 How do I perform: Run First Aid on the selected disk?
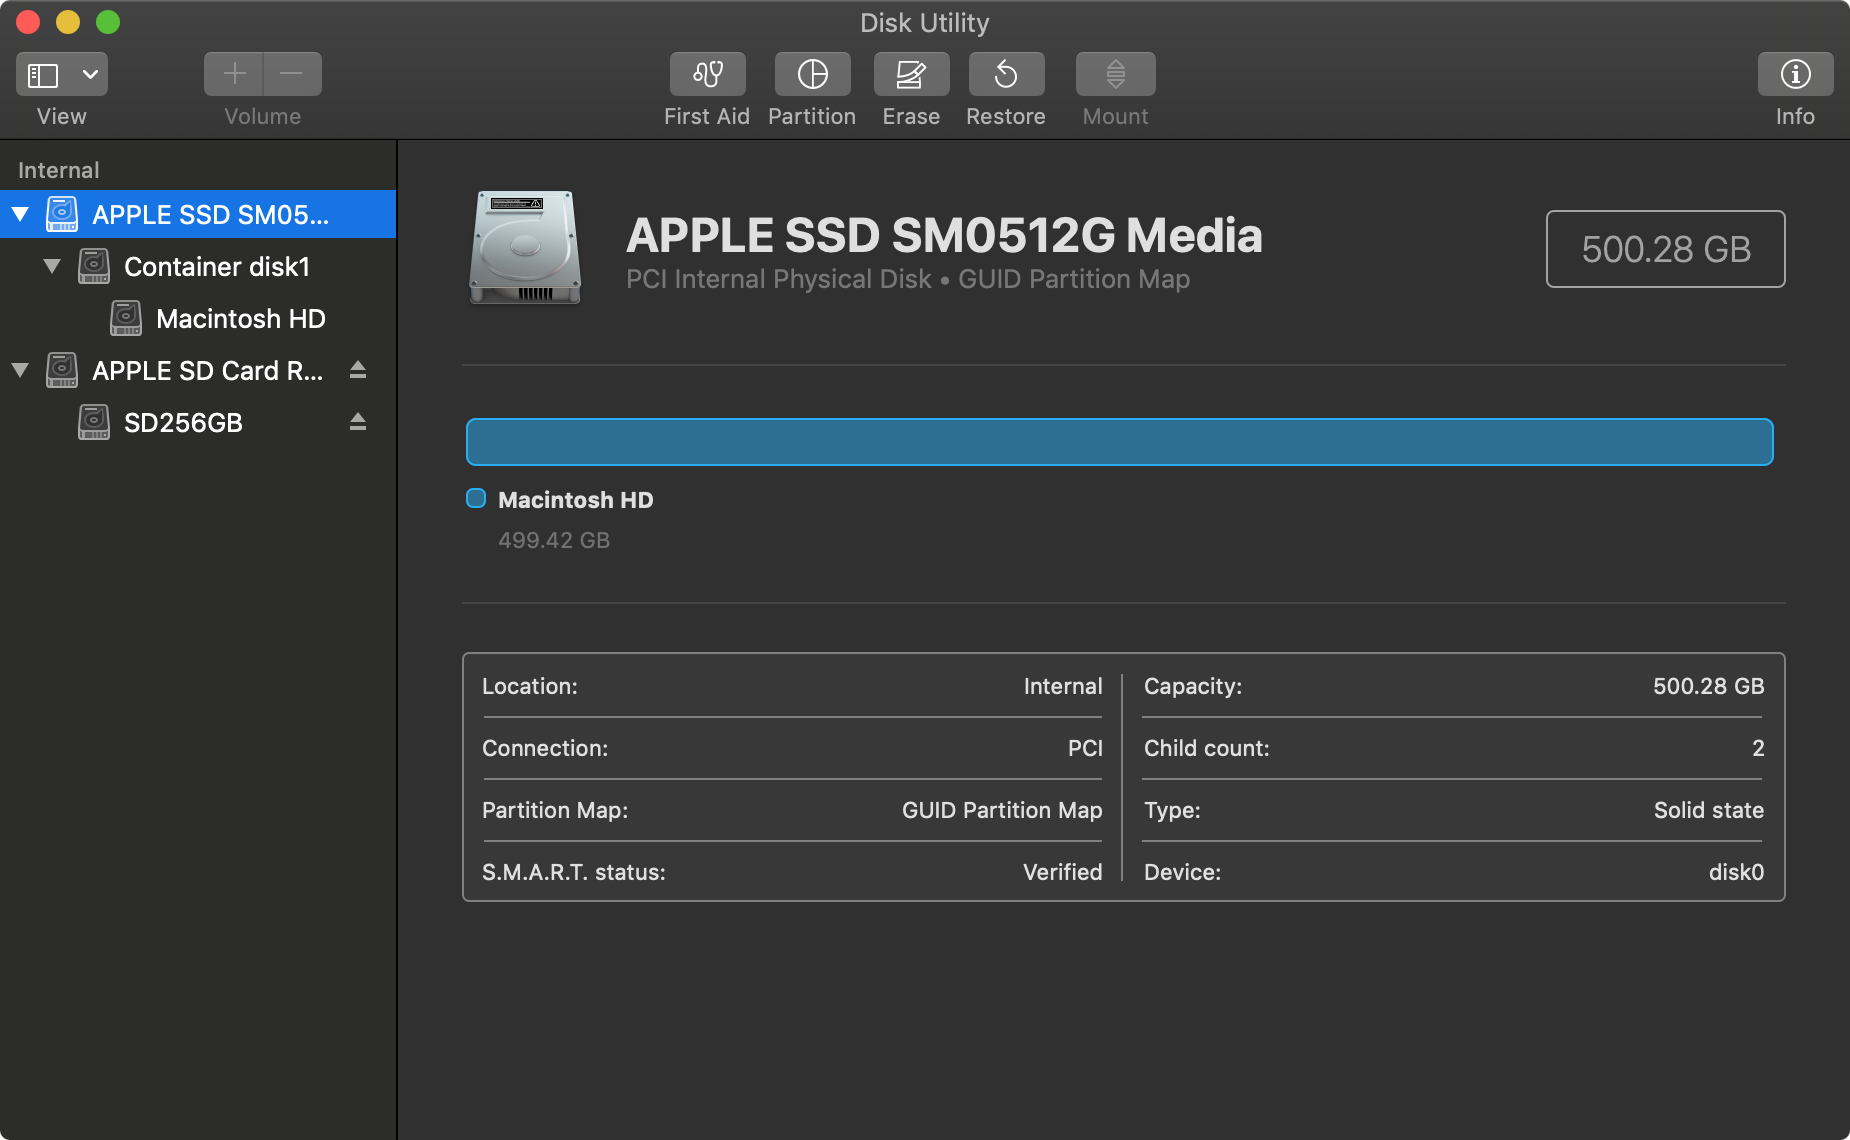click(707, 74)
